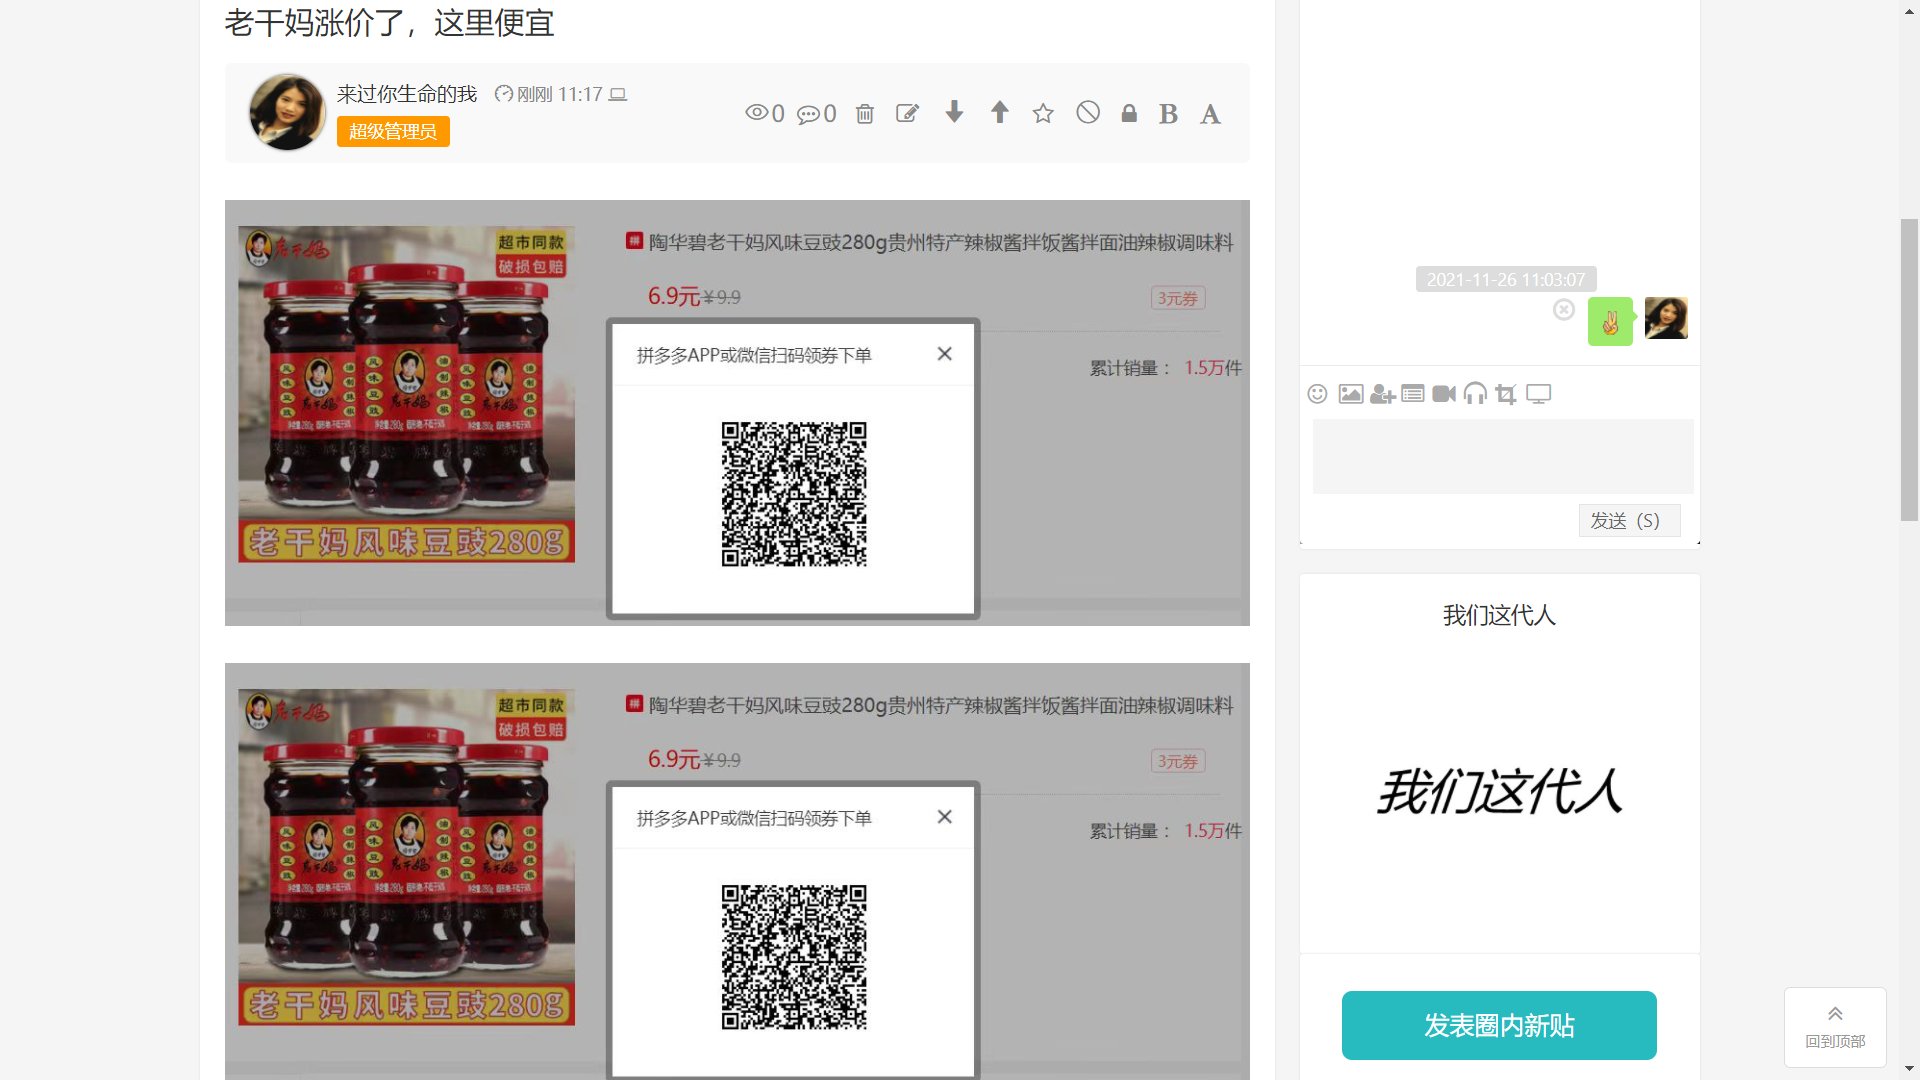Click the delete post trash icon

coord(865,114)
